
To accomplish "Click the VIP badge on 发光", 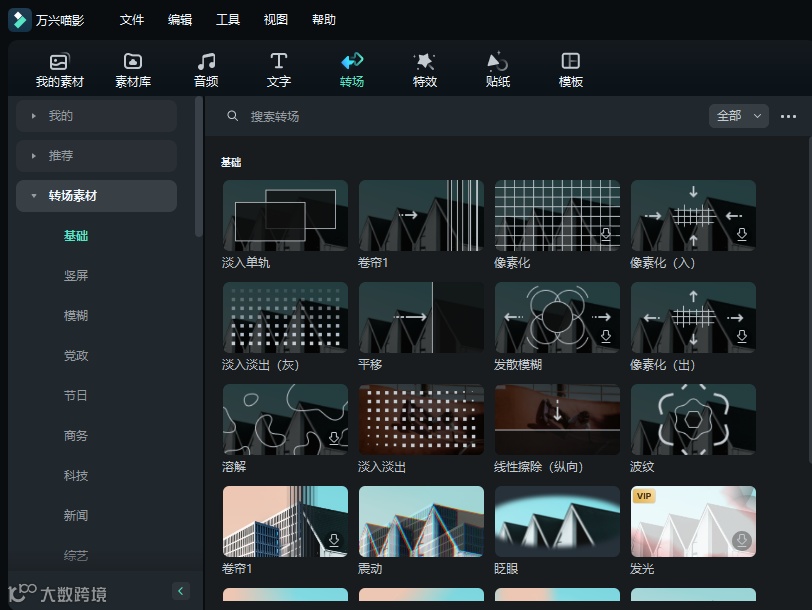I will coord(644,496).
